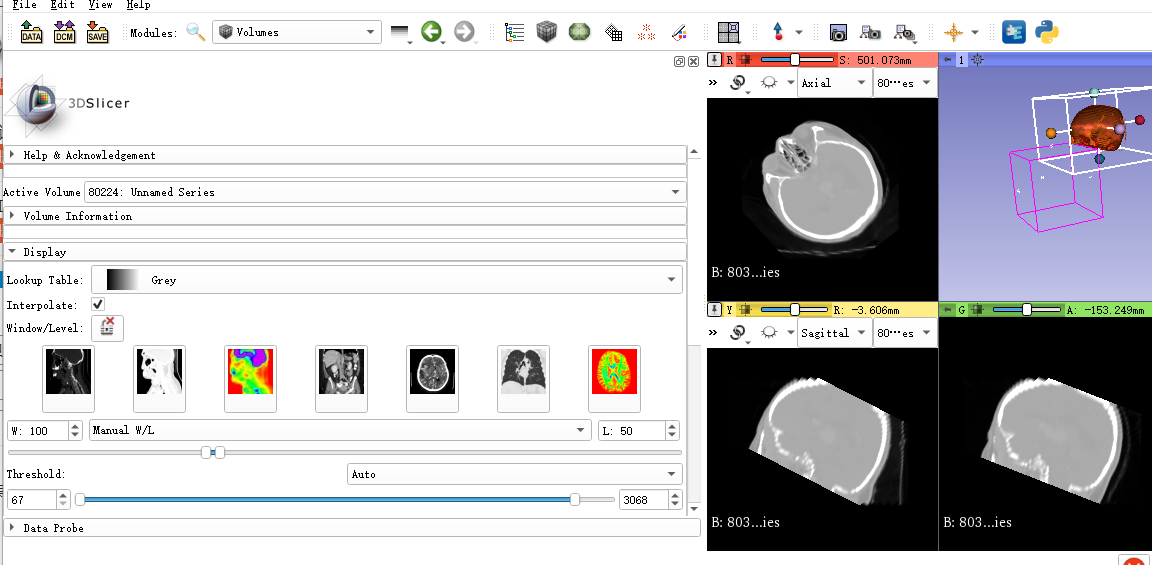Open the Volume Rendering cube icon
The height and width of the screenshot is (565, 1152).
pyautogui.click(x=547, y=32)
